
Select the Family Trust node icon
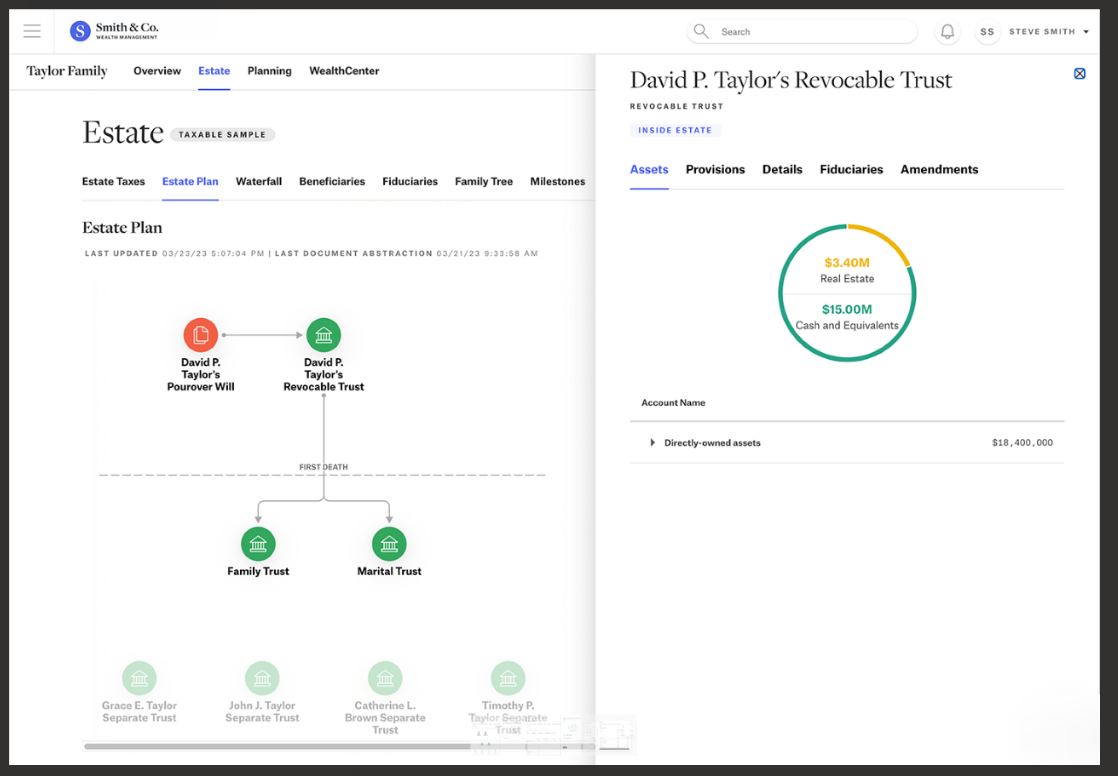tap(258, 544)
